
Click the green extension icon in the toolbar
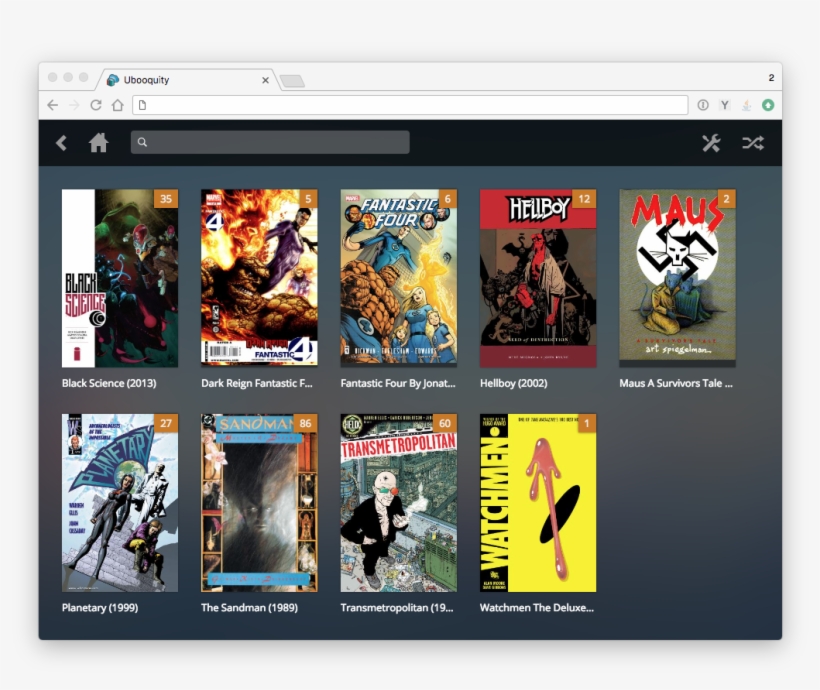point(766,103)
